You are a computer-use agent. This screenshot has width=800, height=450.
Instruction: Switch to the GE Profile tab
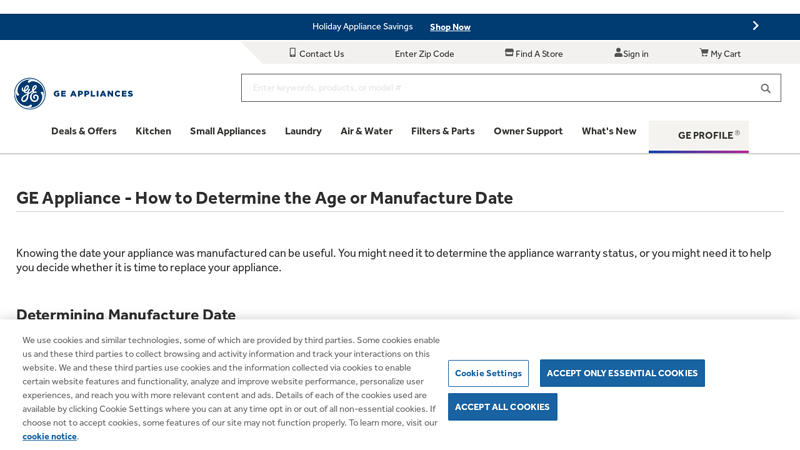[698, 136]
